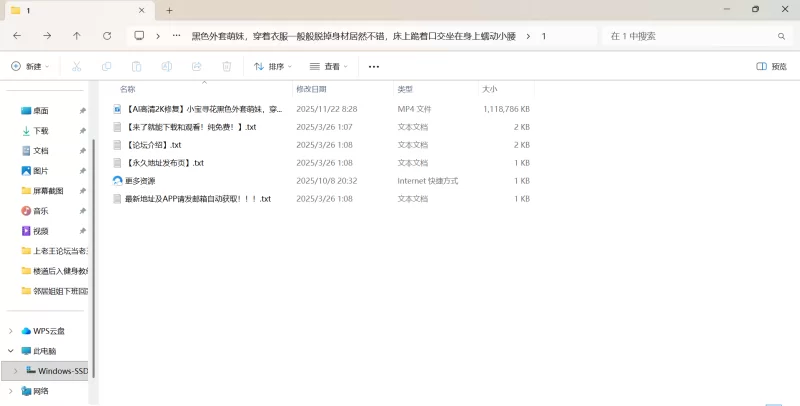
Task: Open the 查看 view dropdown
Action: point(329,66)
